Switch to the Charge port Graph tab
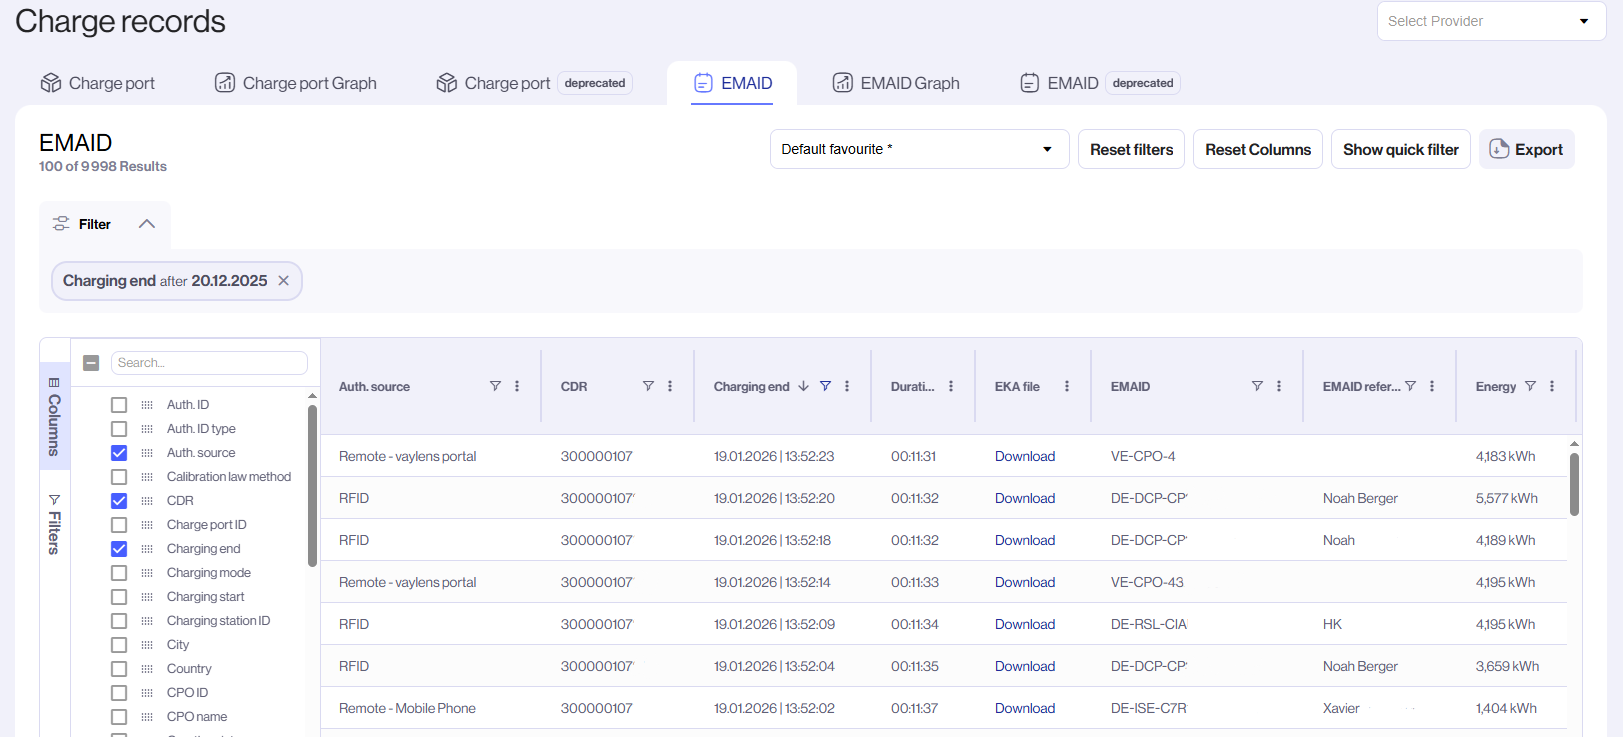The height and width of the screenshot is (737, 1623). 296,83
